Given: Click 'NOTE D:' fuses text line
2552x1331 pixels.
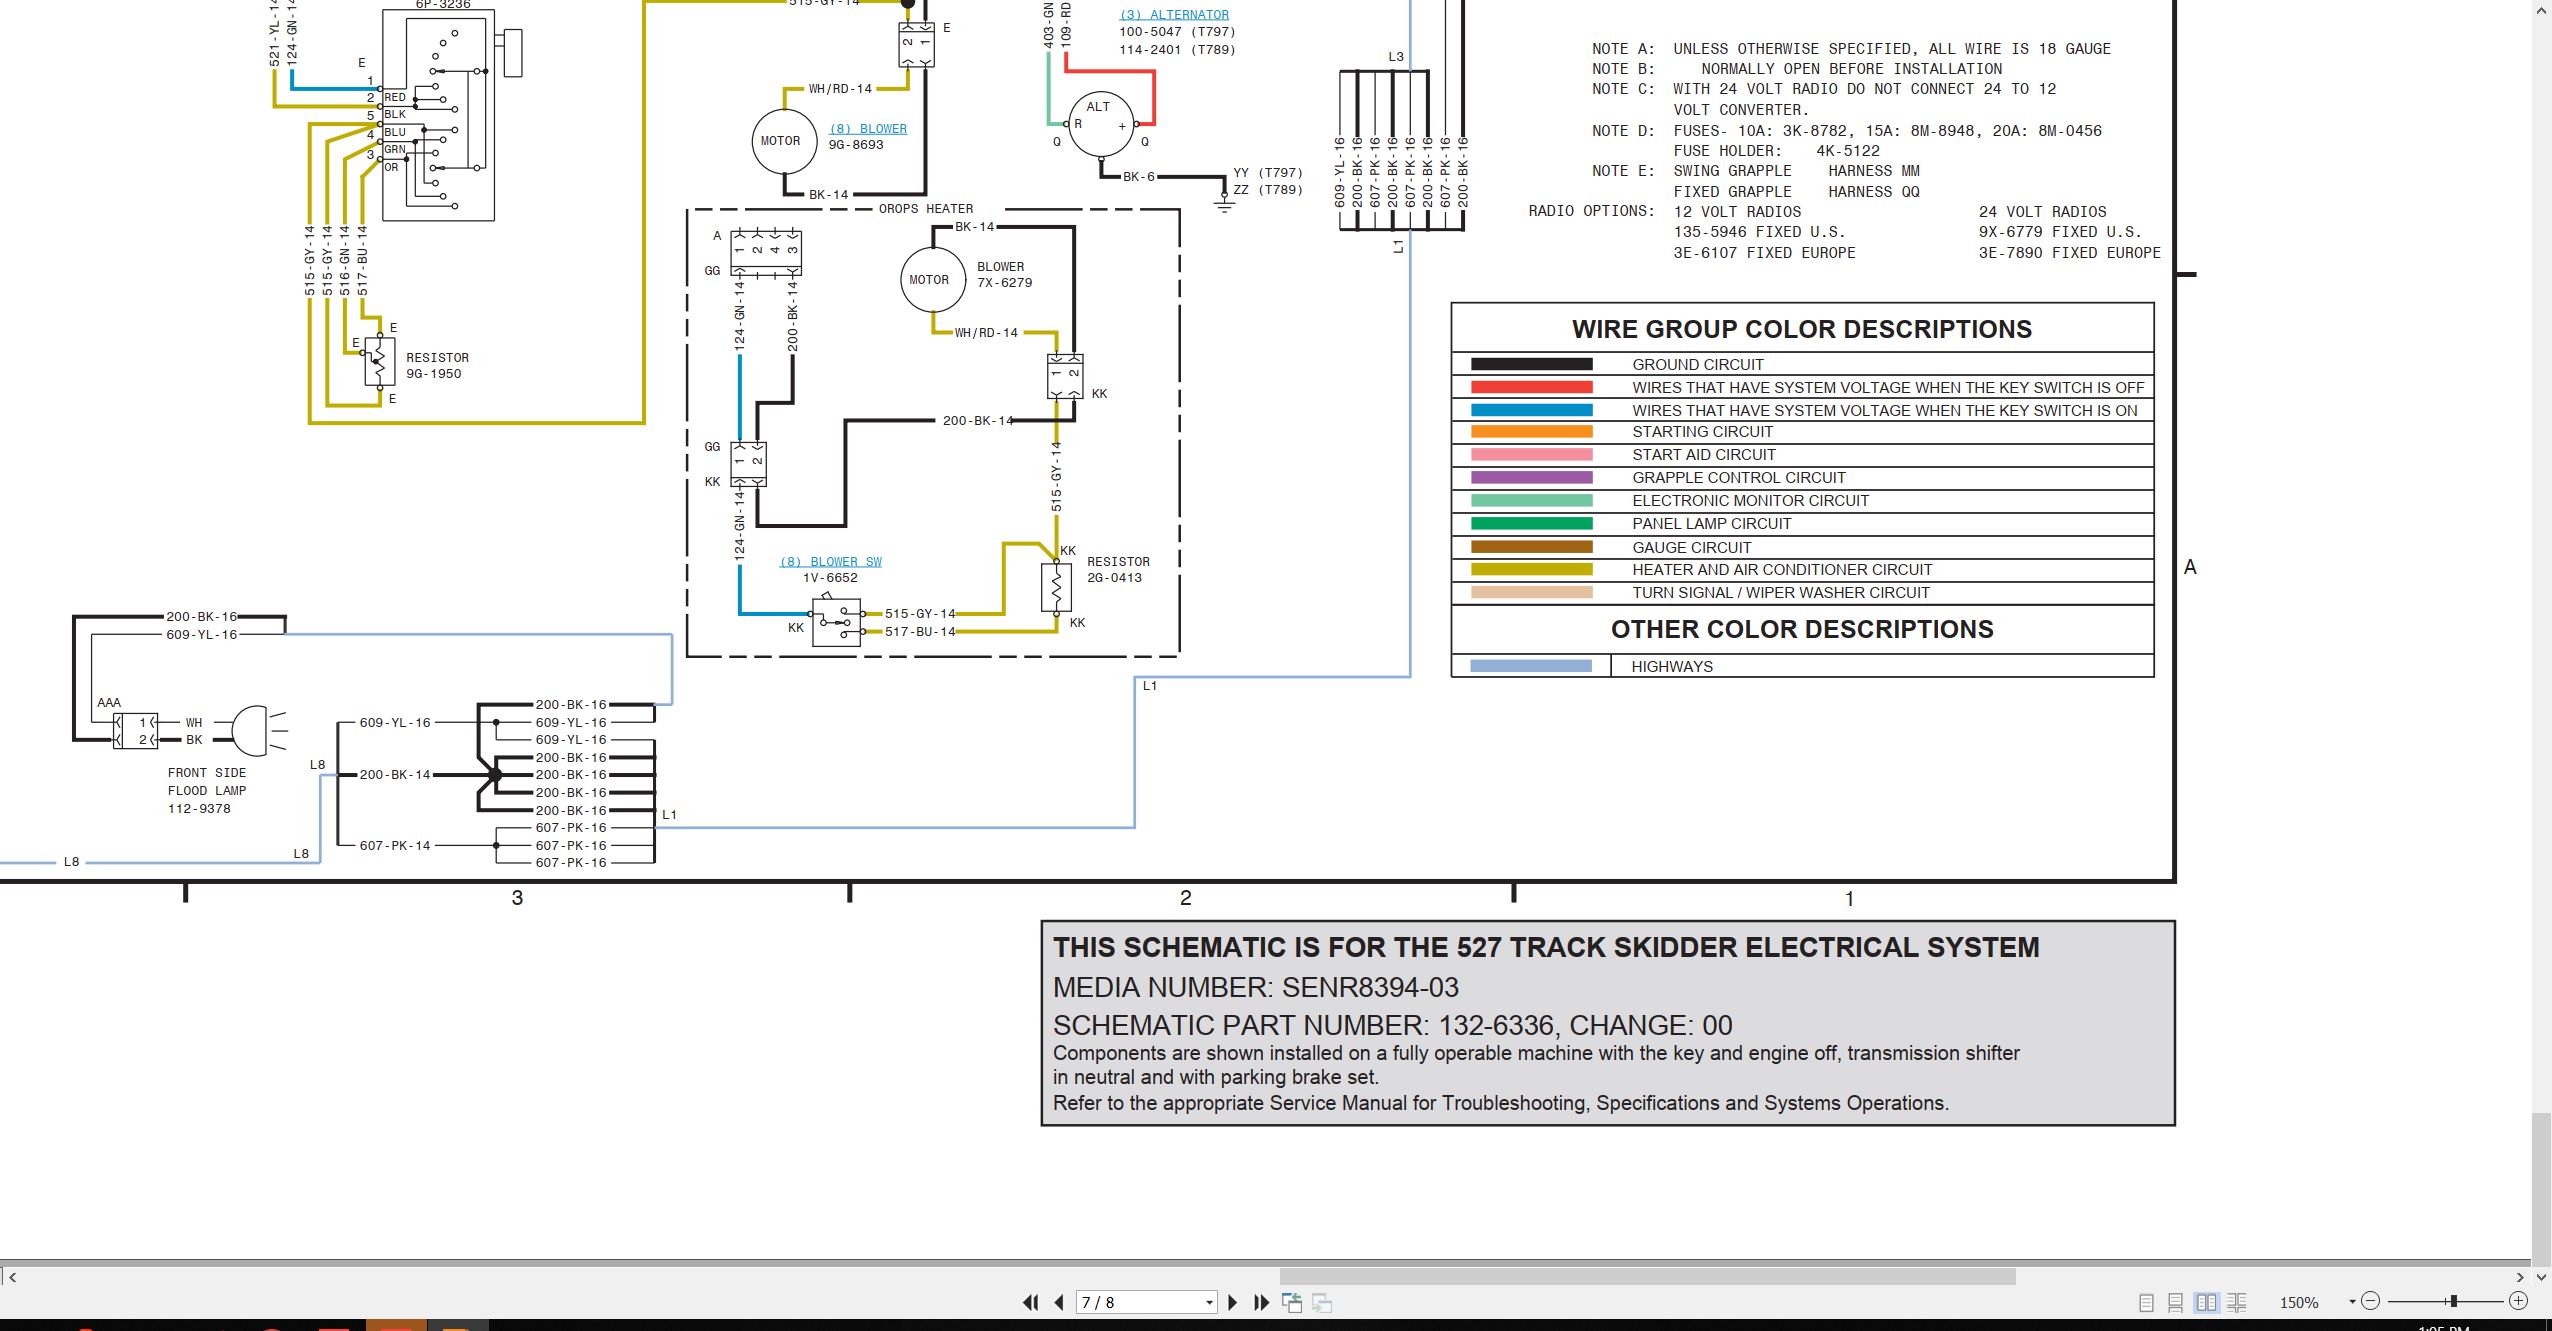Looking at the screenshot, I should 1847,131.
